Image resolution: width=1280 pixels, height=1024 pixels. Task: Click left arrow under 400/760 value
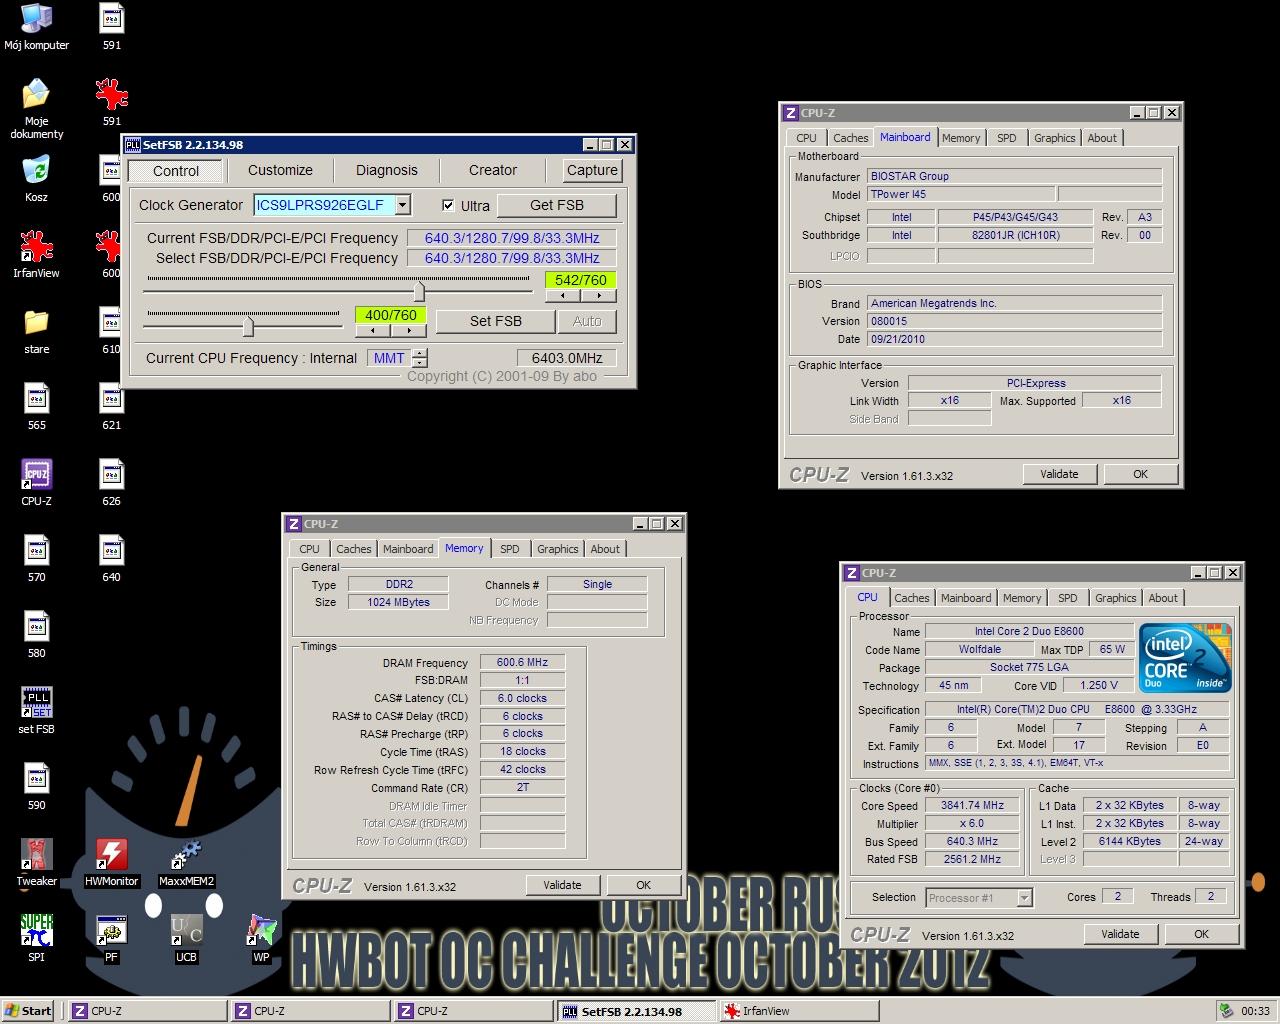click(x=373, y=330)
